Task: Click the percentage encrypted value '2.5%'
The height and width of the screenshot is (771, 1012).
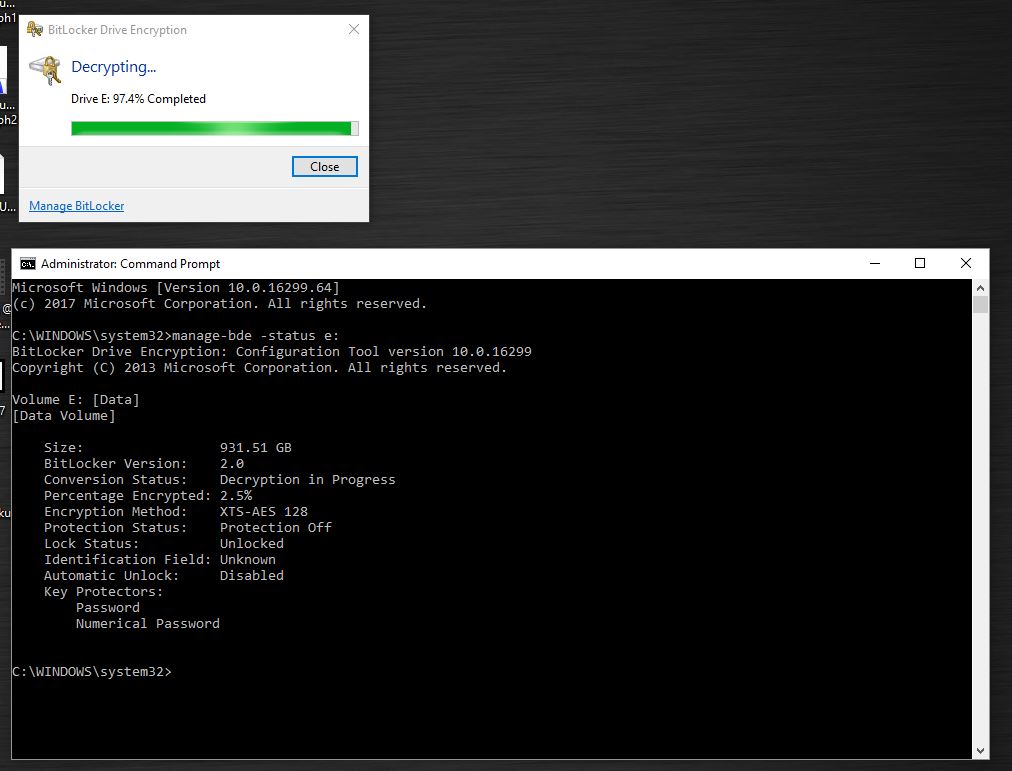Action: point(236,496)
